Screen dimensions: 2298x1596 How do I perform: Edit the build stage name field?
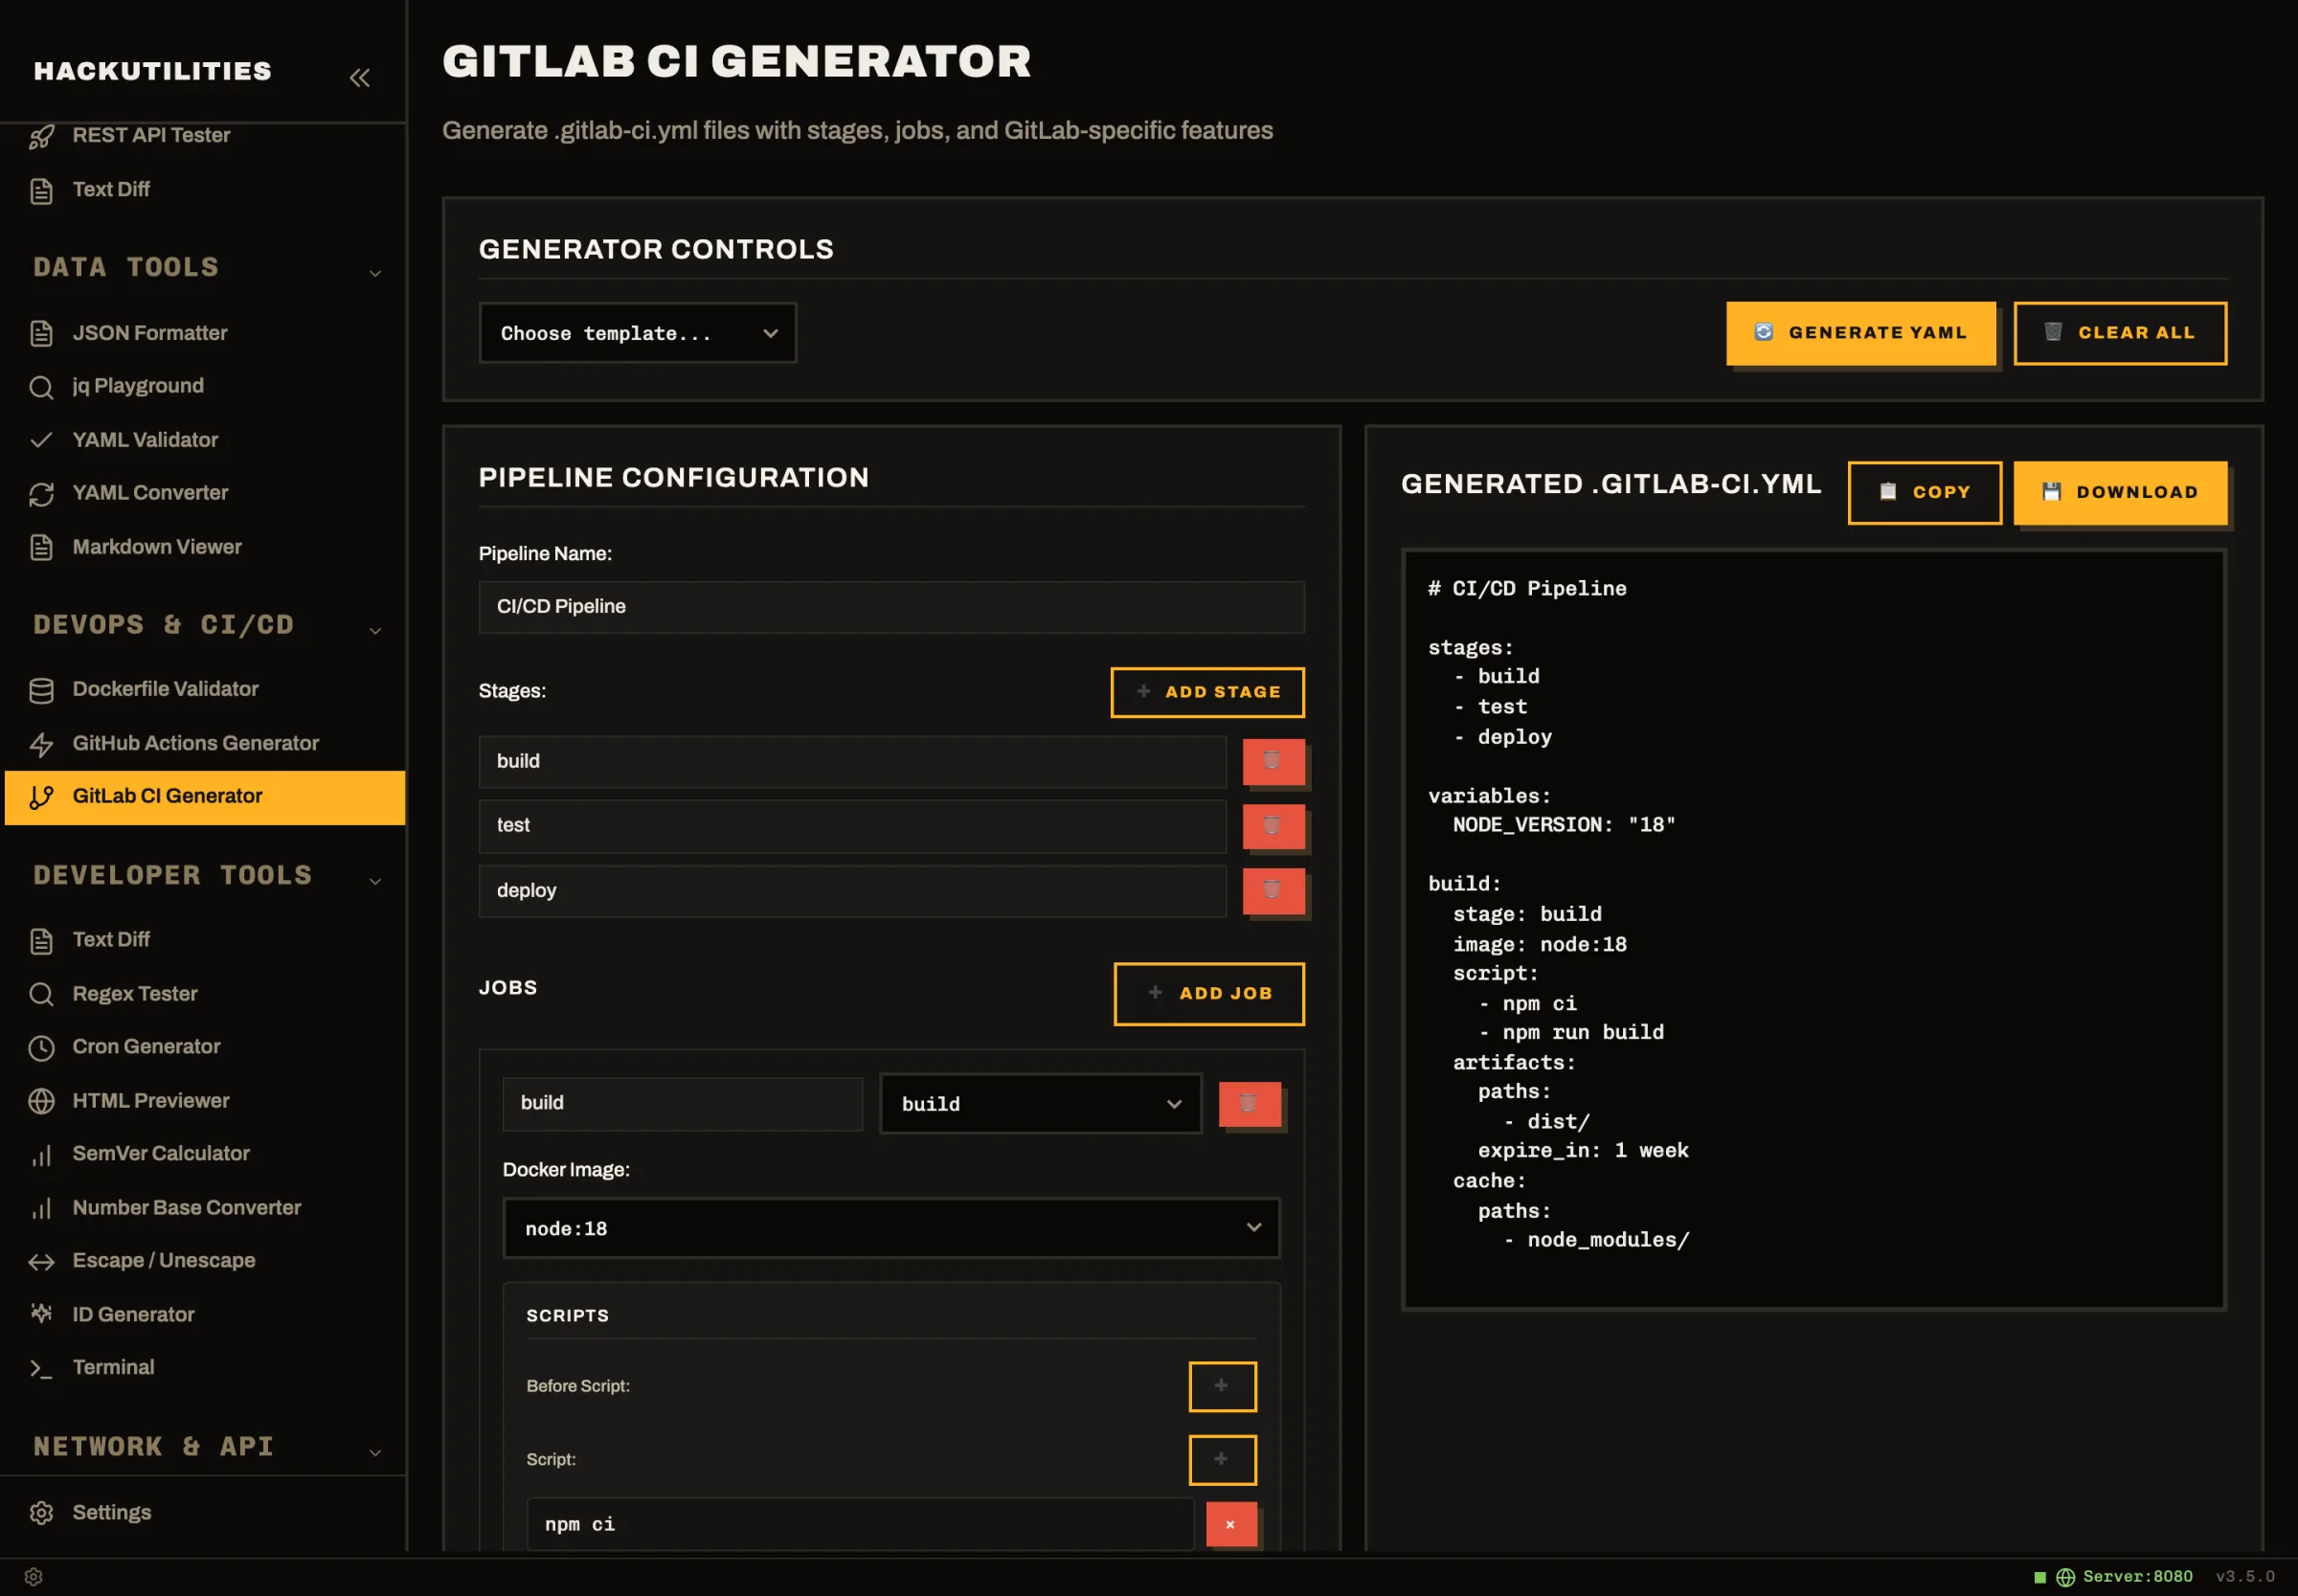(x=852, y=762)
